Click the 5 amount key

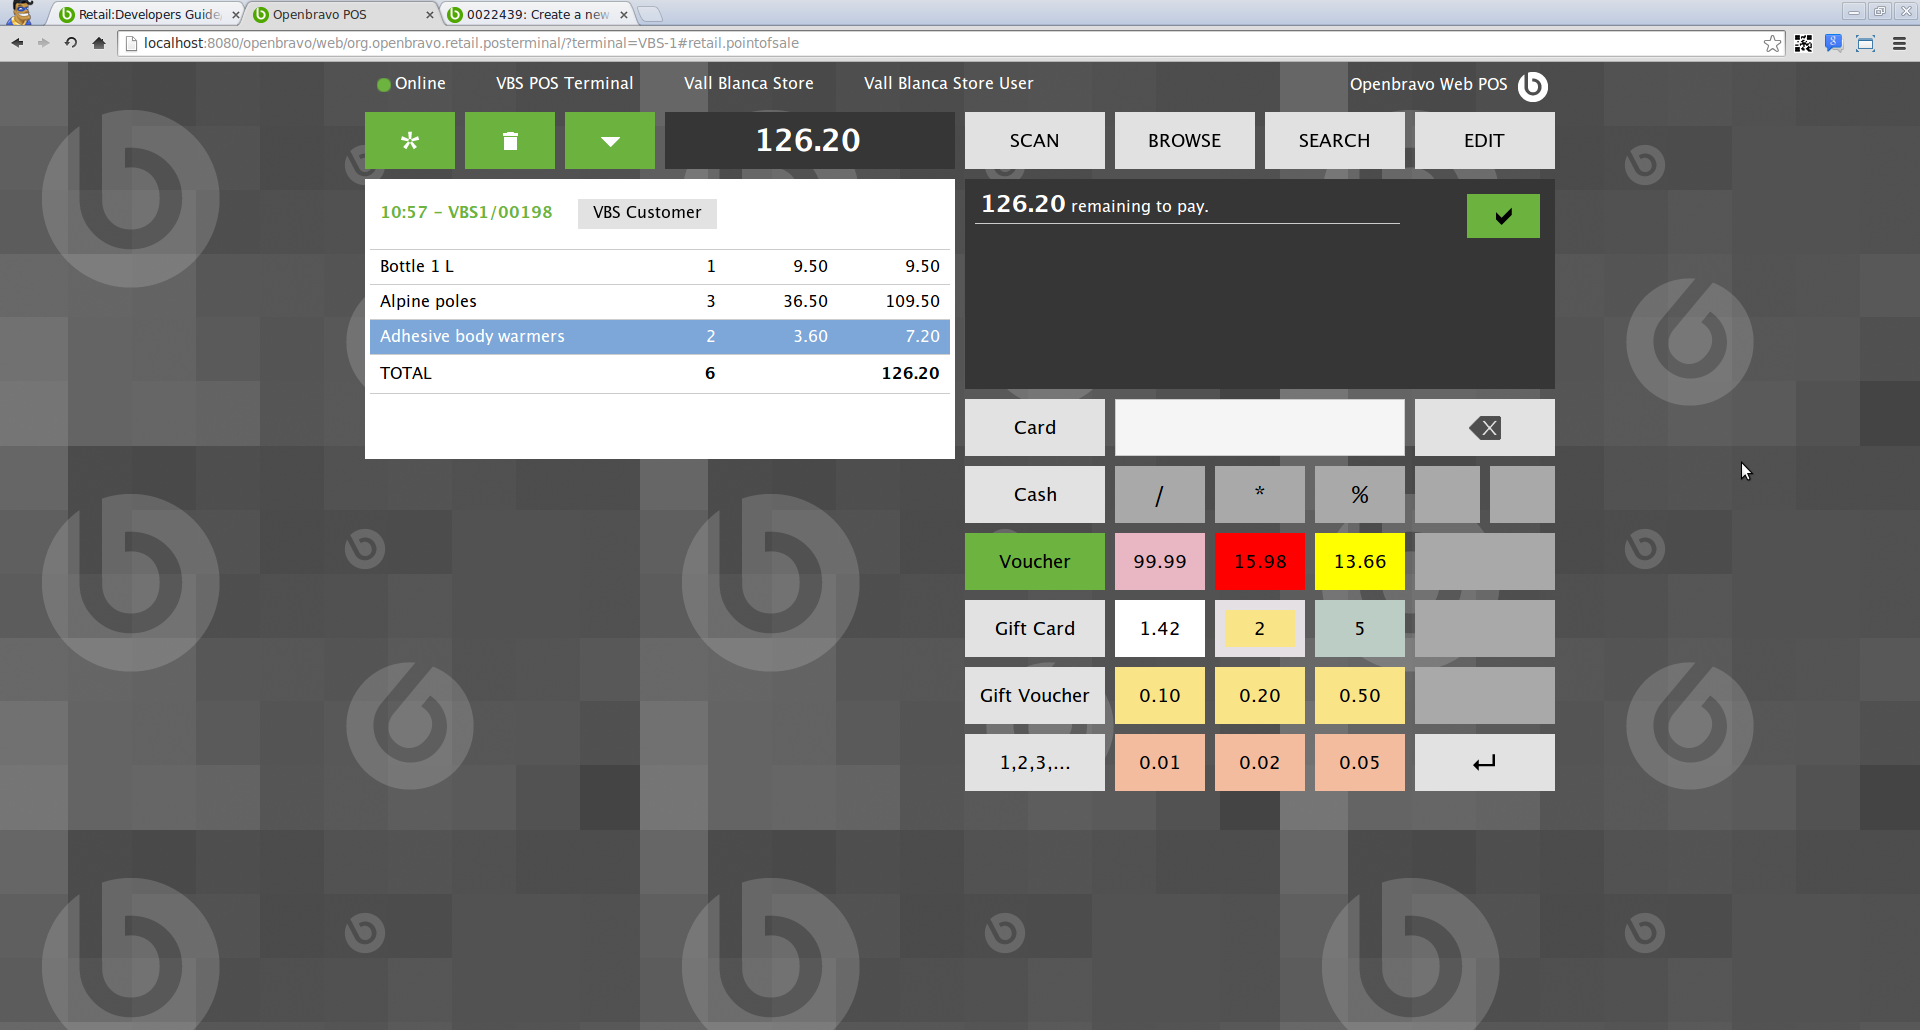[1360, 629]
